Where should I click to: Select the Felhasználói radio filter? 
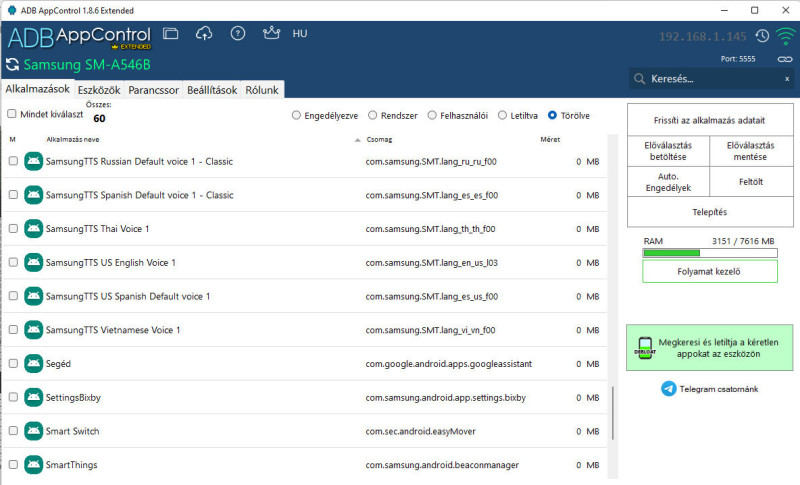[432, 115]
